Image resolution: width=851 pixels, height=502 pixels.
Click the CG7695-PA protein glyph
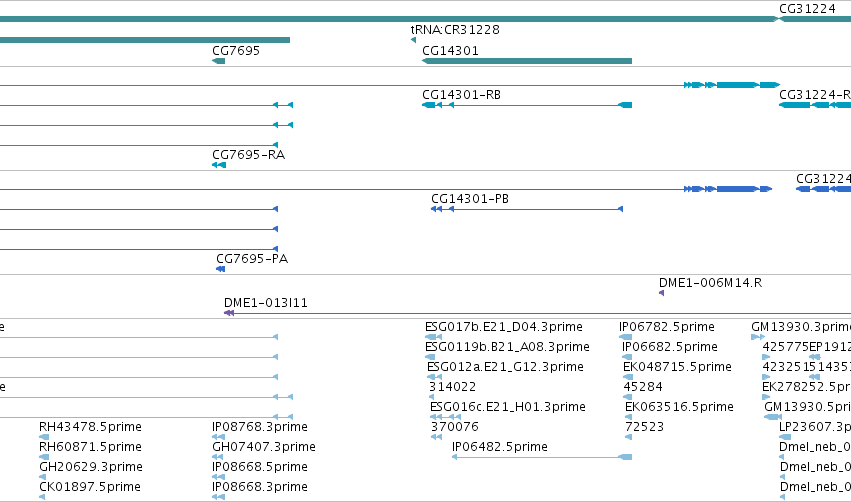tap(220, 269)
